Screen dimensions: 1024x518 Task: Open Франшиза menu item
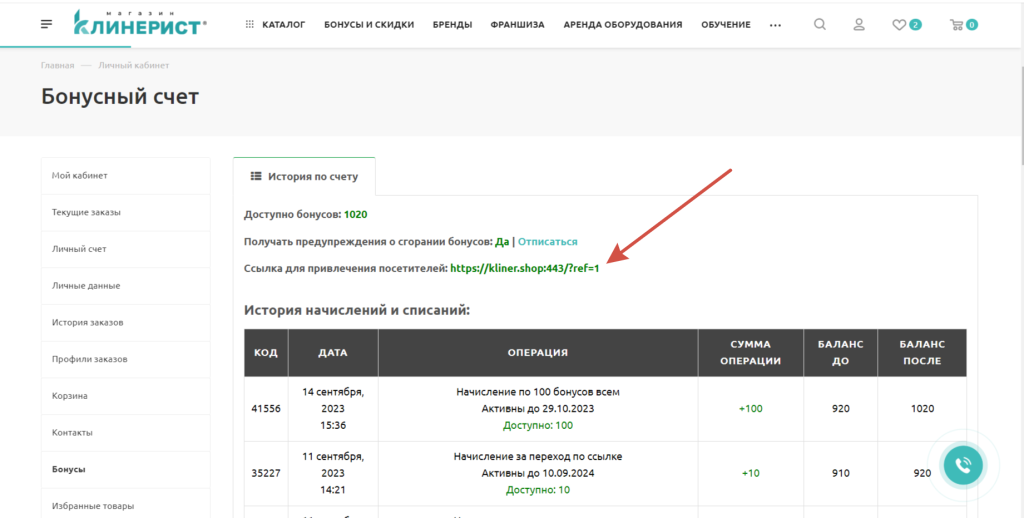coord(517,25)
